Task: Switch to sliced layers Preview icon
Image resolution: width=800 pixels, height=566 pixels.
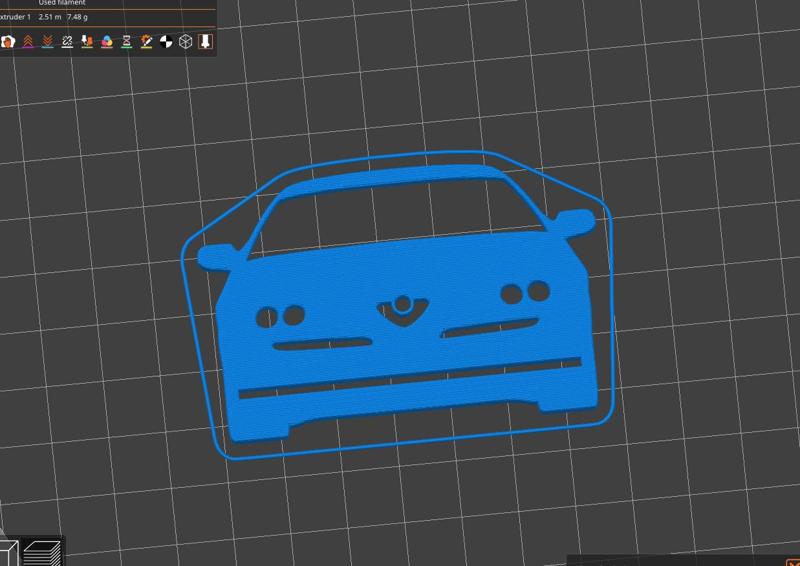Action: tap(43, 553)
